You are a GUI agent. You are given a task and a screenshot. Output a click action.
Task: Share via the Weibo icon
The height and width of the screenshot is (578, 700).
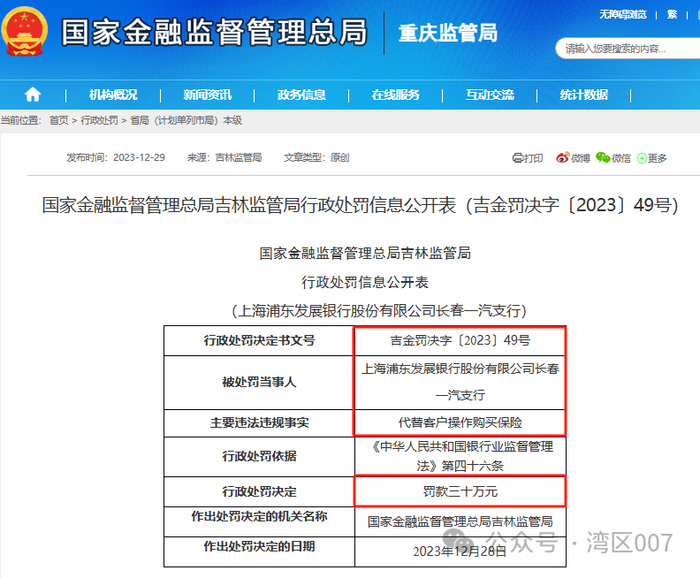click(562, 158)
